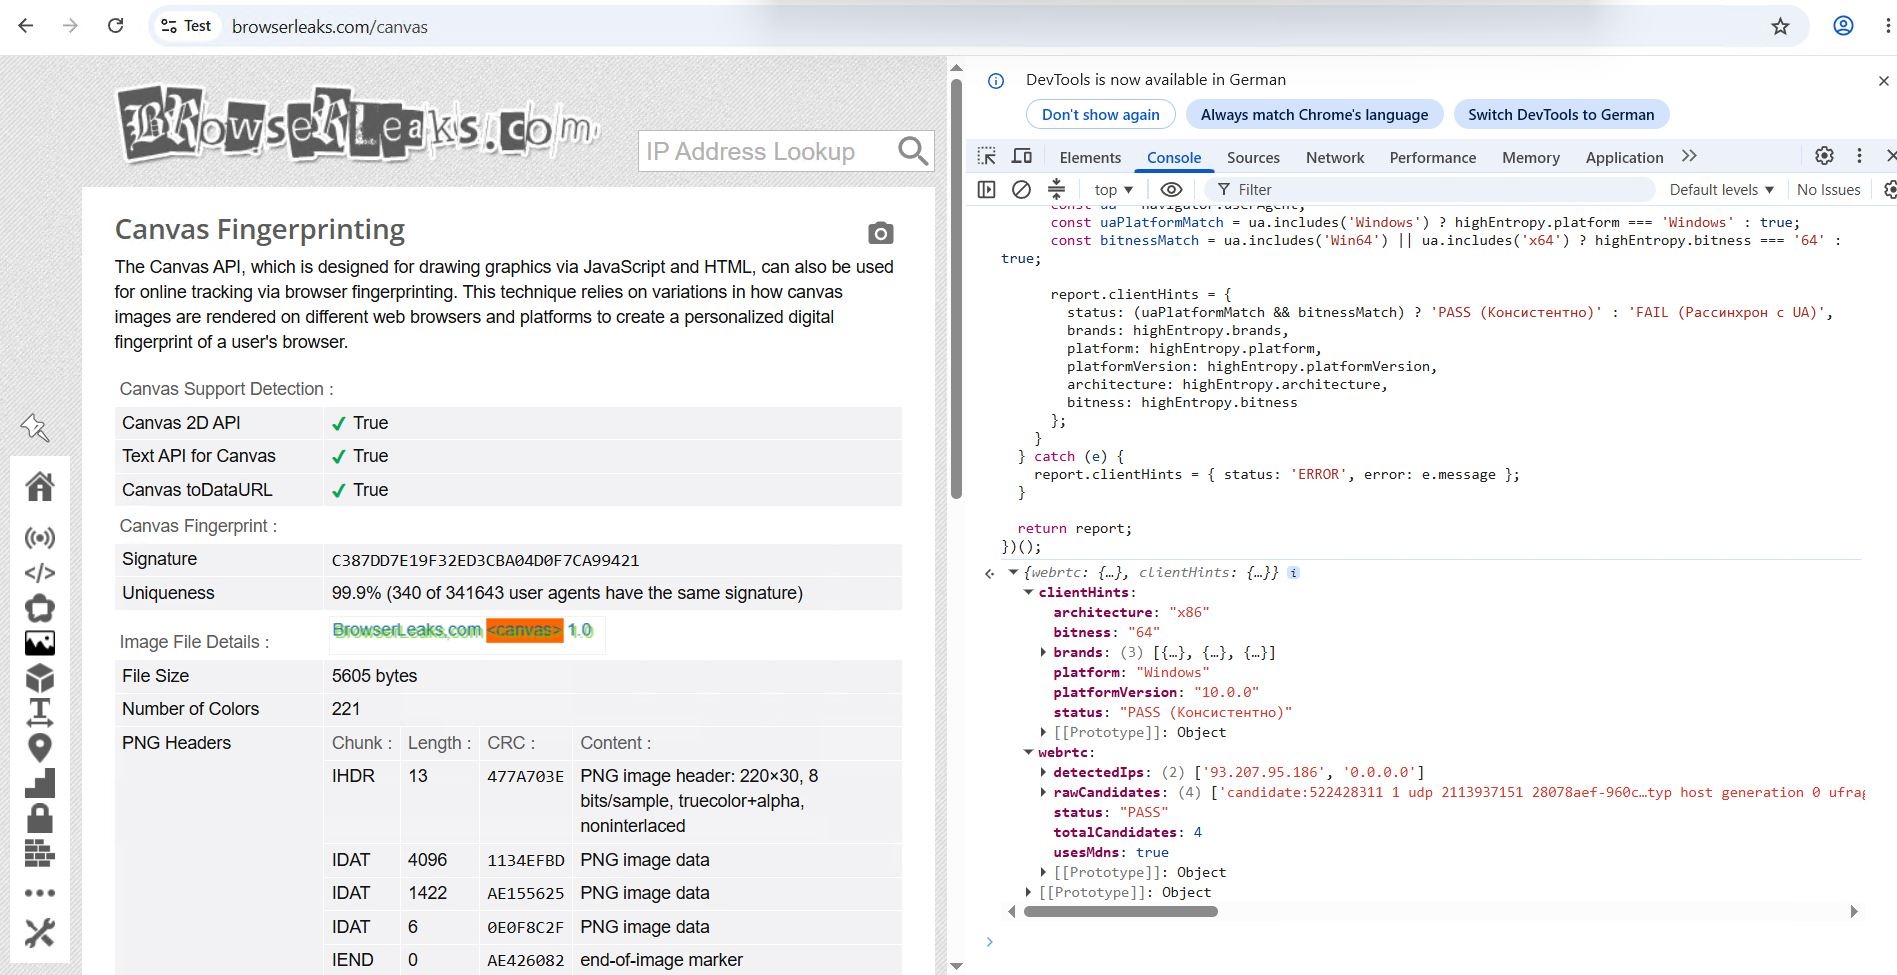Bookmark this page with the star icon
The width and height of the screenshot is (1897, 975).
[x=1780, y=26]
